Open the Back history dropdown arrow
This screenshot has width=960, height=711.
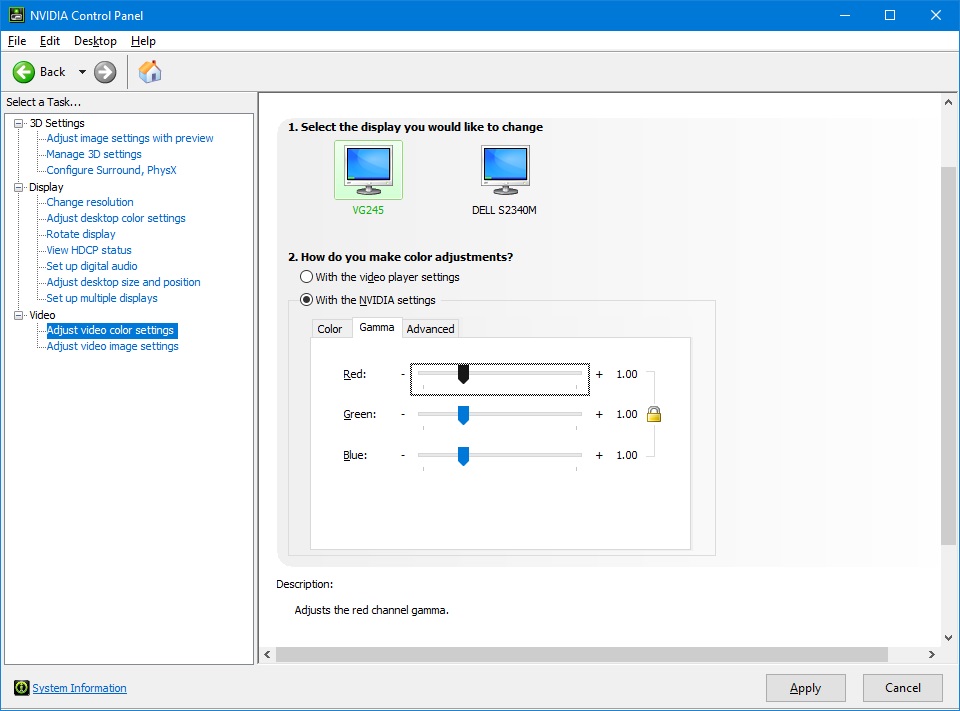[82, 72]
